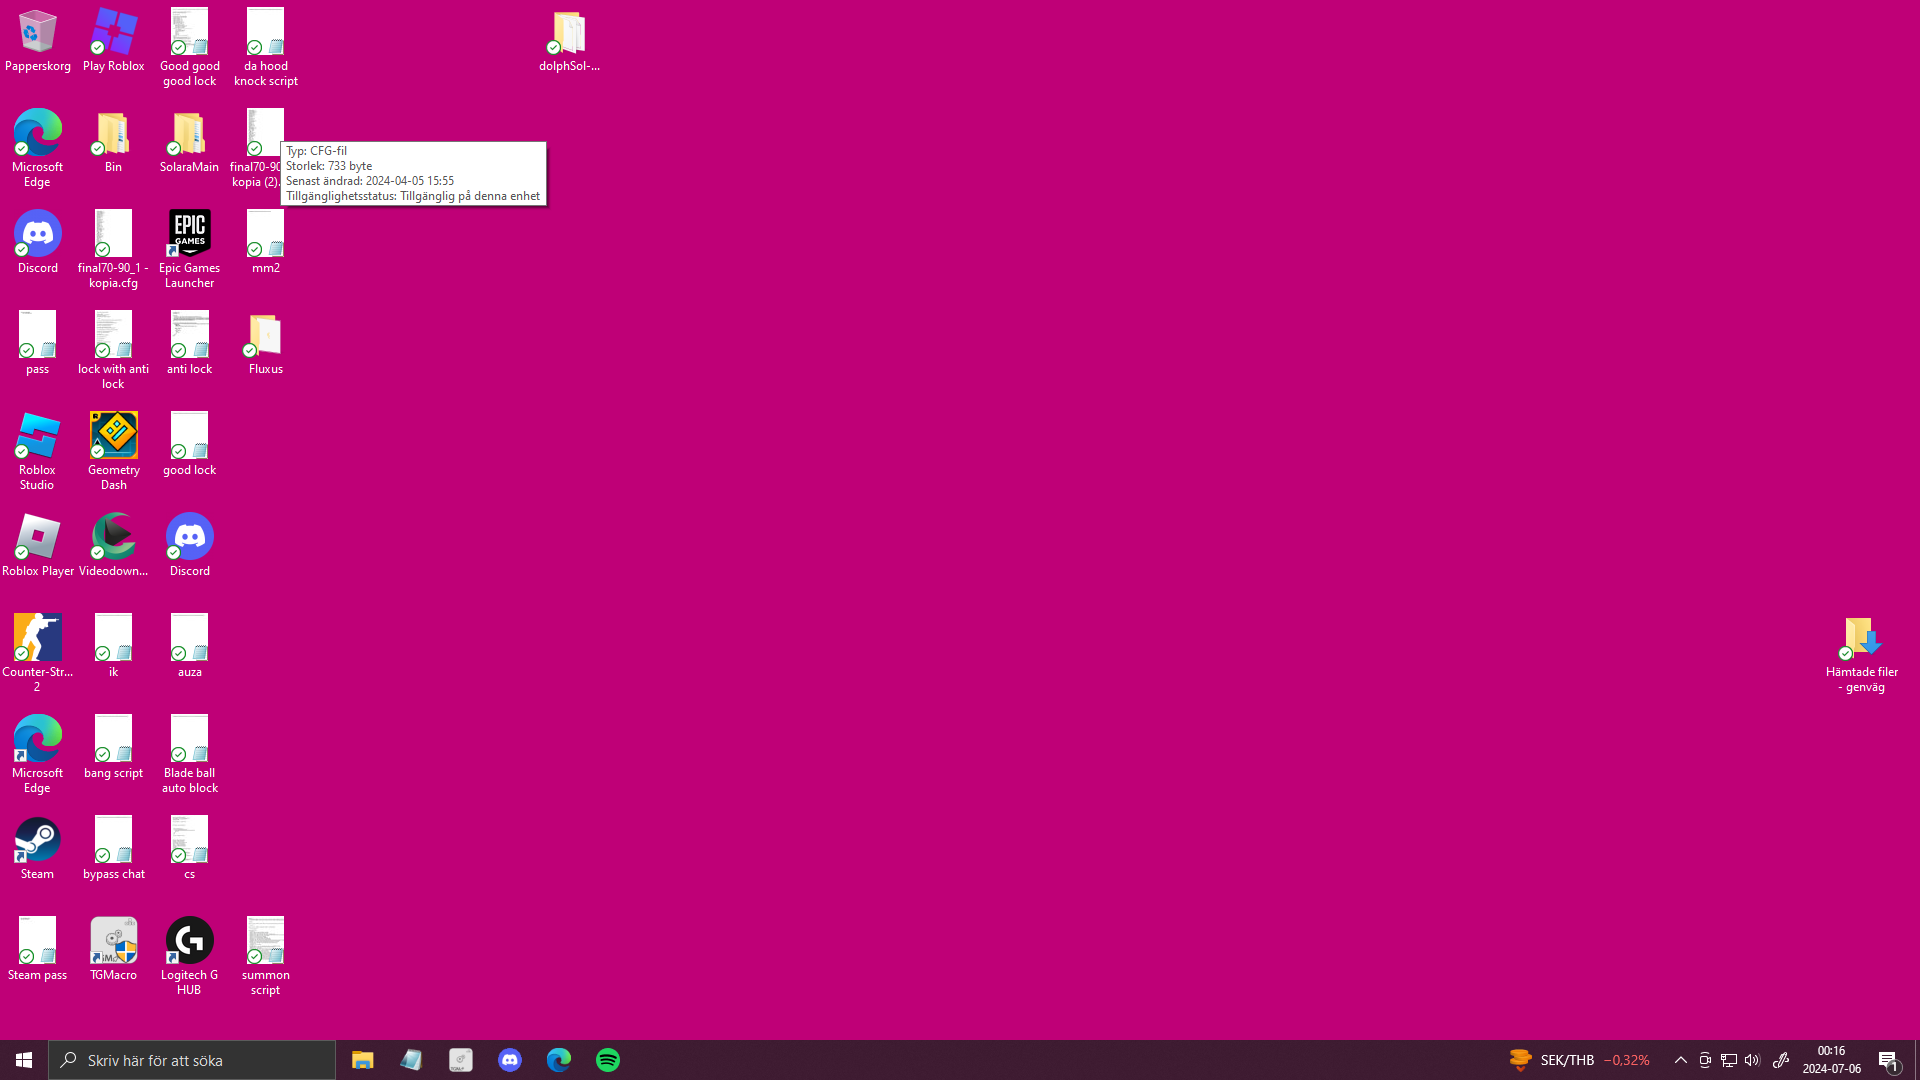Select the "cs" file icon
1920x1080 pixels.
189,849
